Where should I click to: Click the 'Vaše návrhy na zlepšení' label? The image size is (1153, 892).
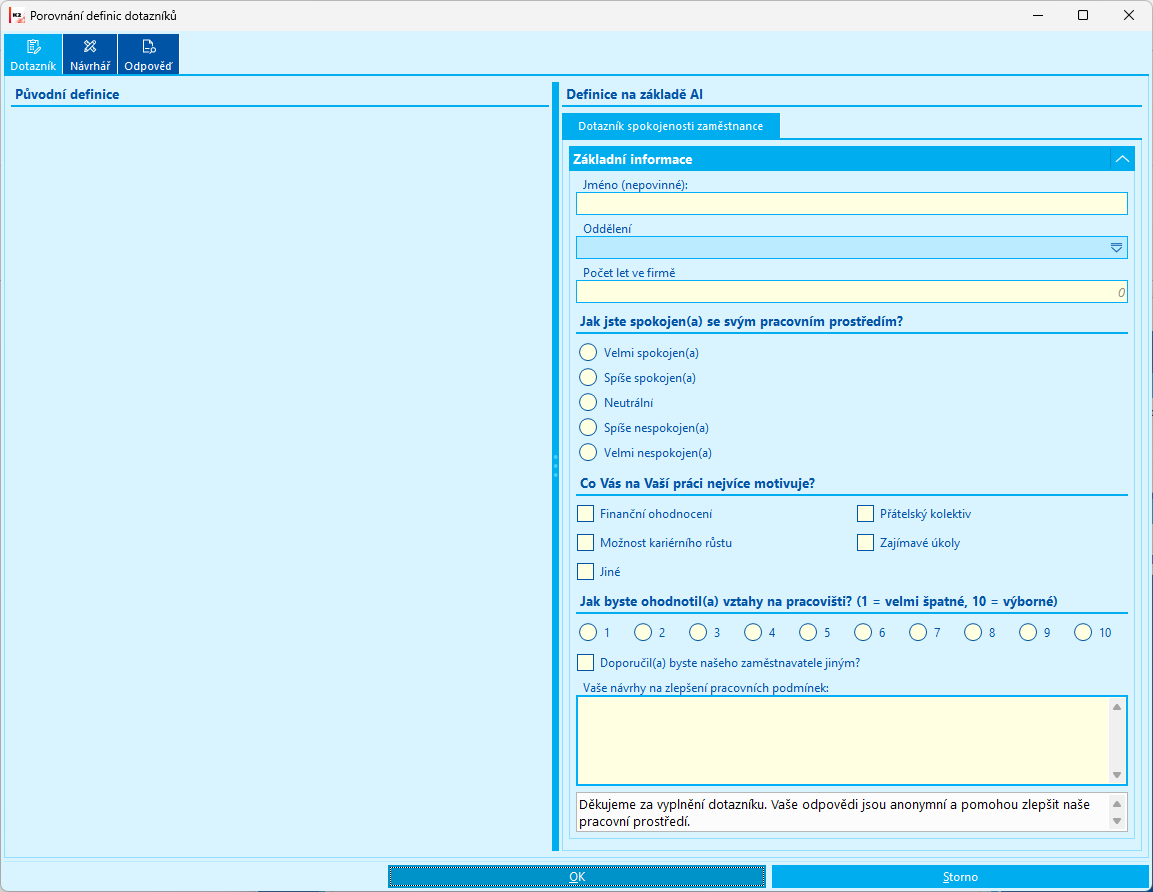[x=706, y=688]
